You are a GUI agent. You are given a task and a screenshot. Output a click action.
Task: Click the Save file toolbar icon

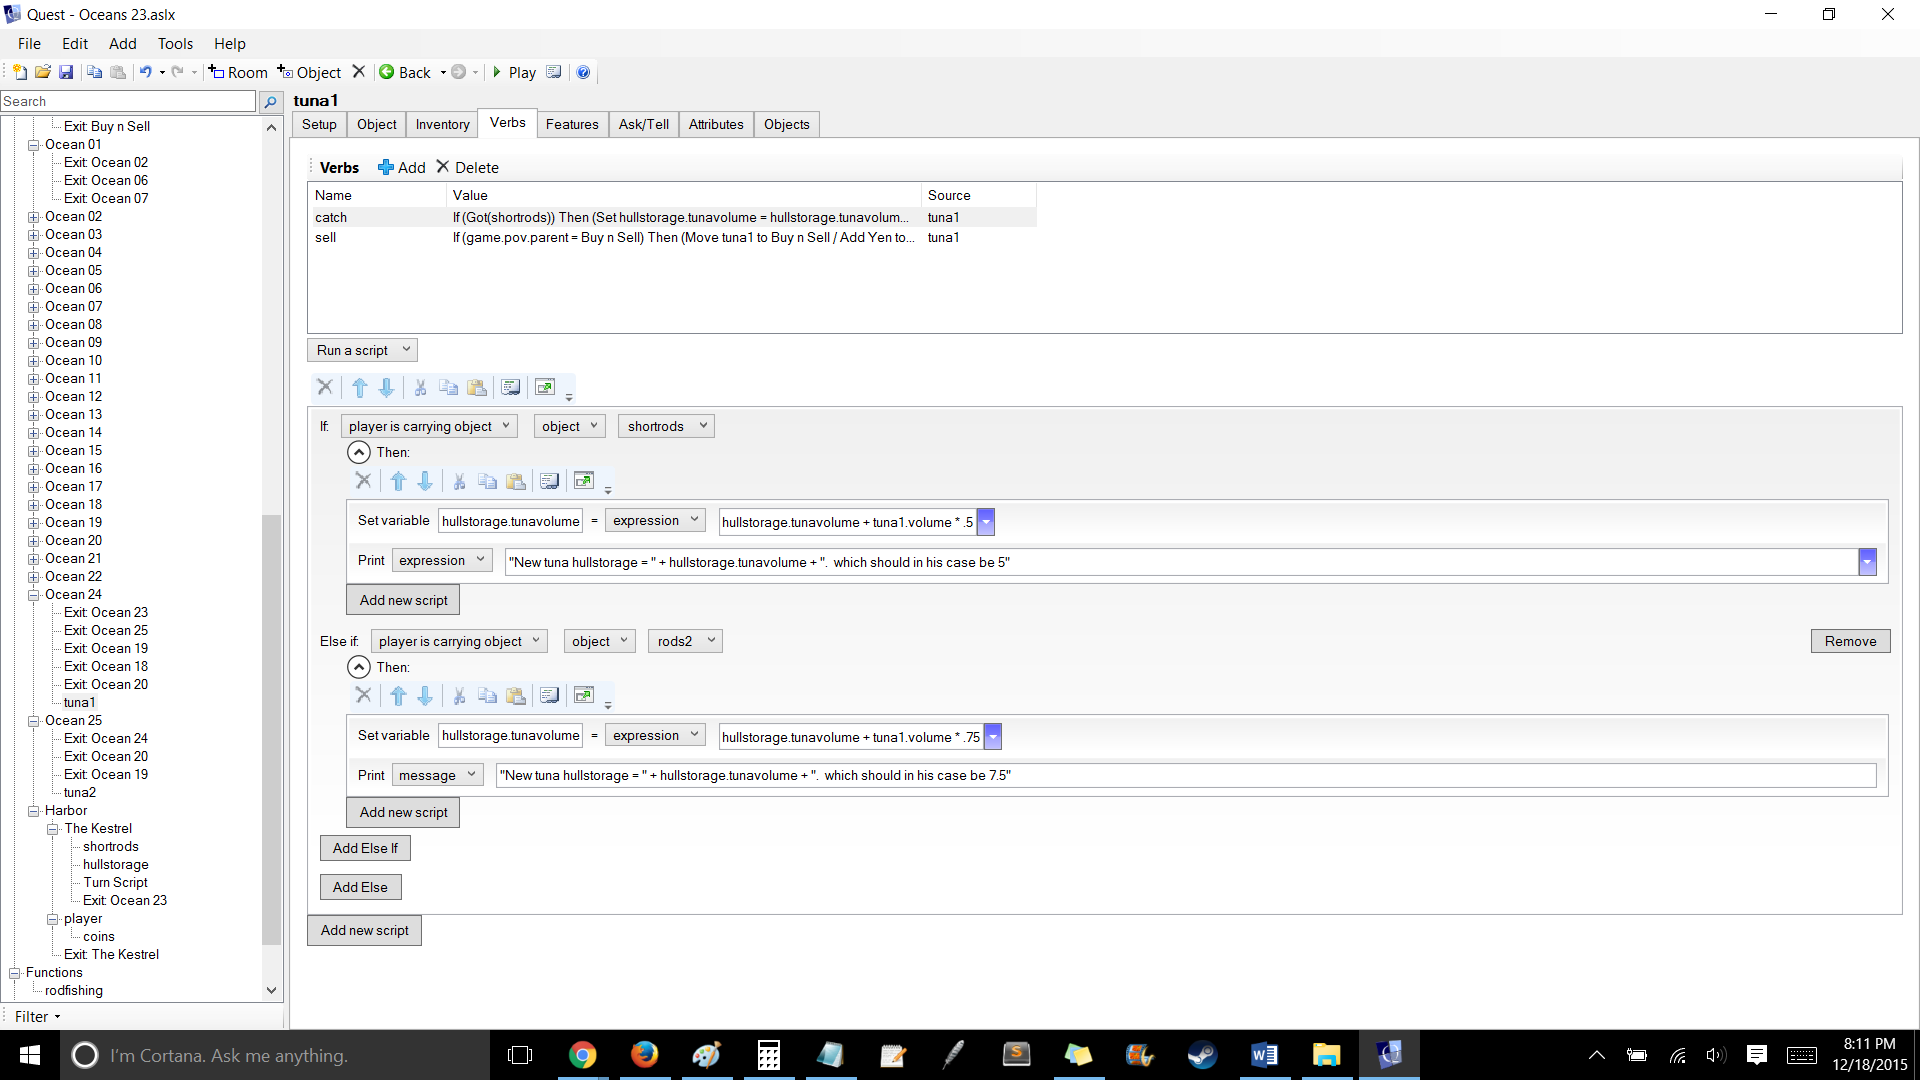click(66, 72)
